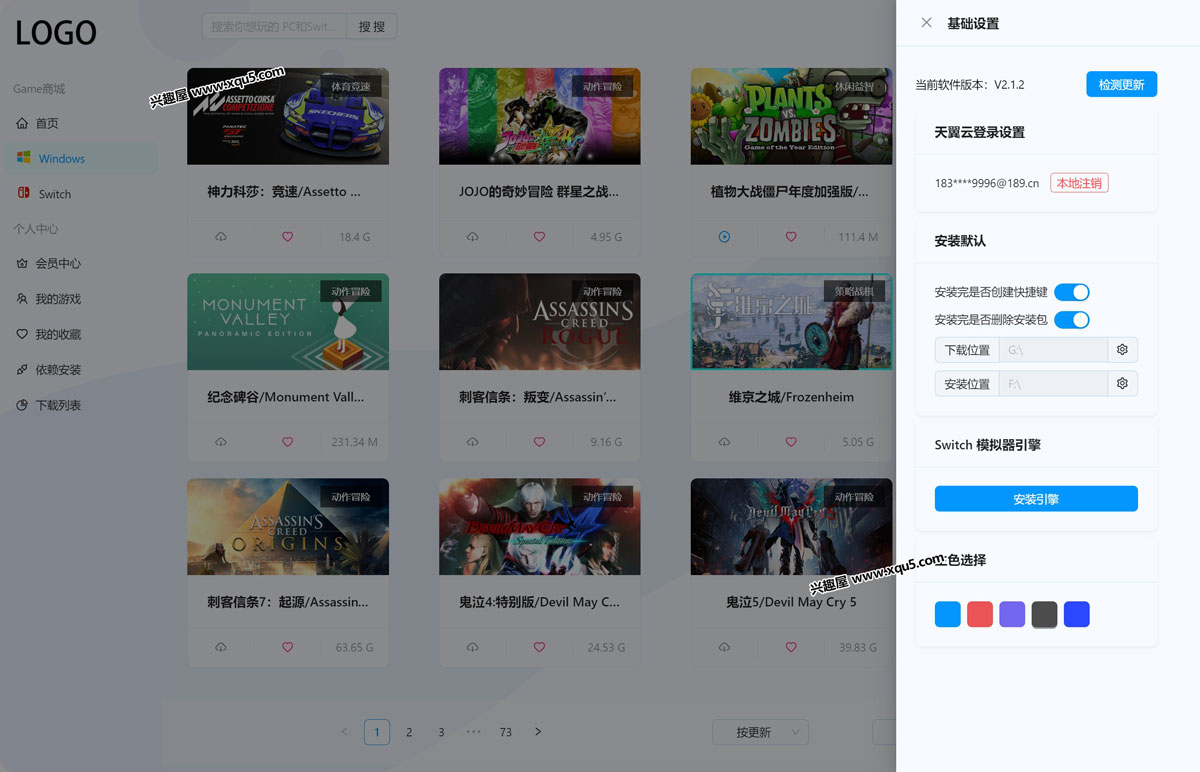Go to the next page arrow
The height and width of the screenshot is (772, 1200).
coord(538,732)
